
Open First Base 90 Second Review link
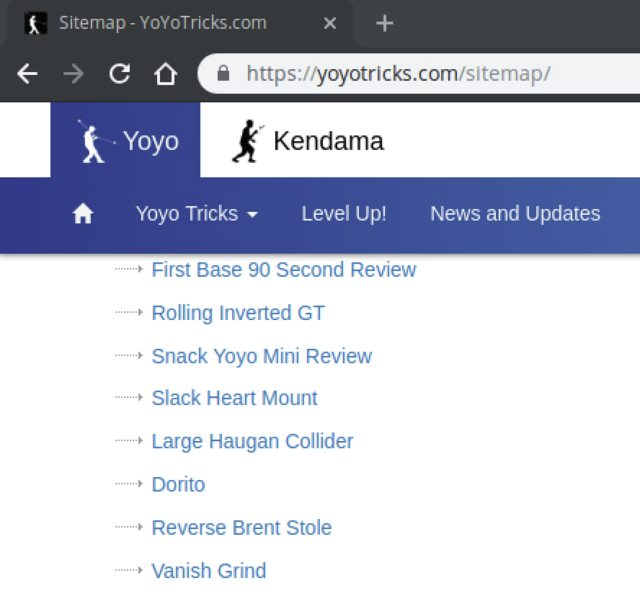[x=284, y=270]
